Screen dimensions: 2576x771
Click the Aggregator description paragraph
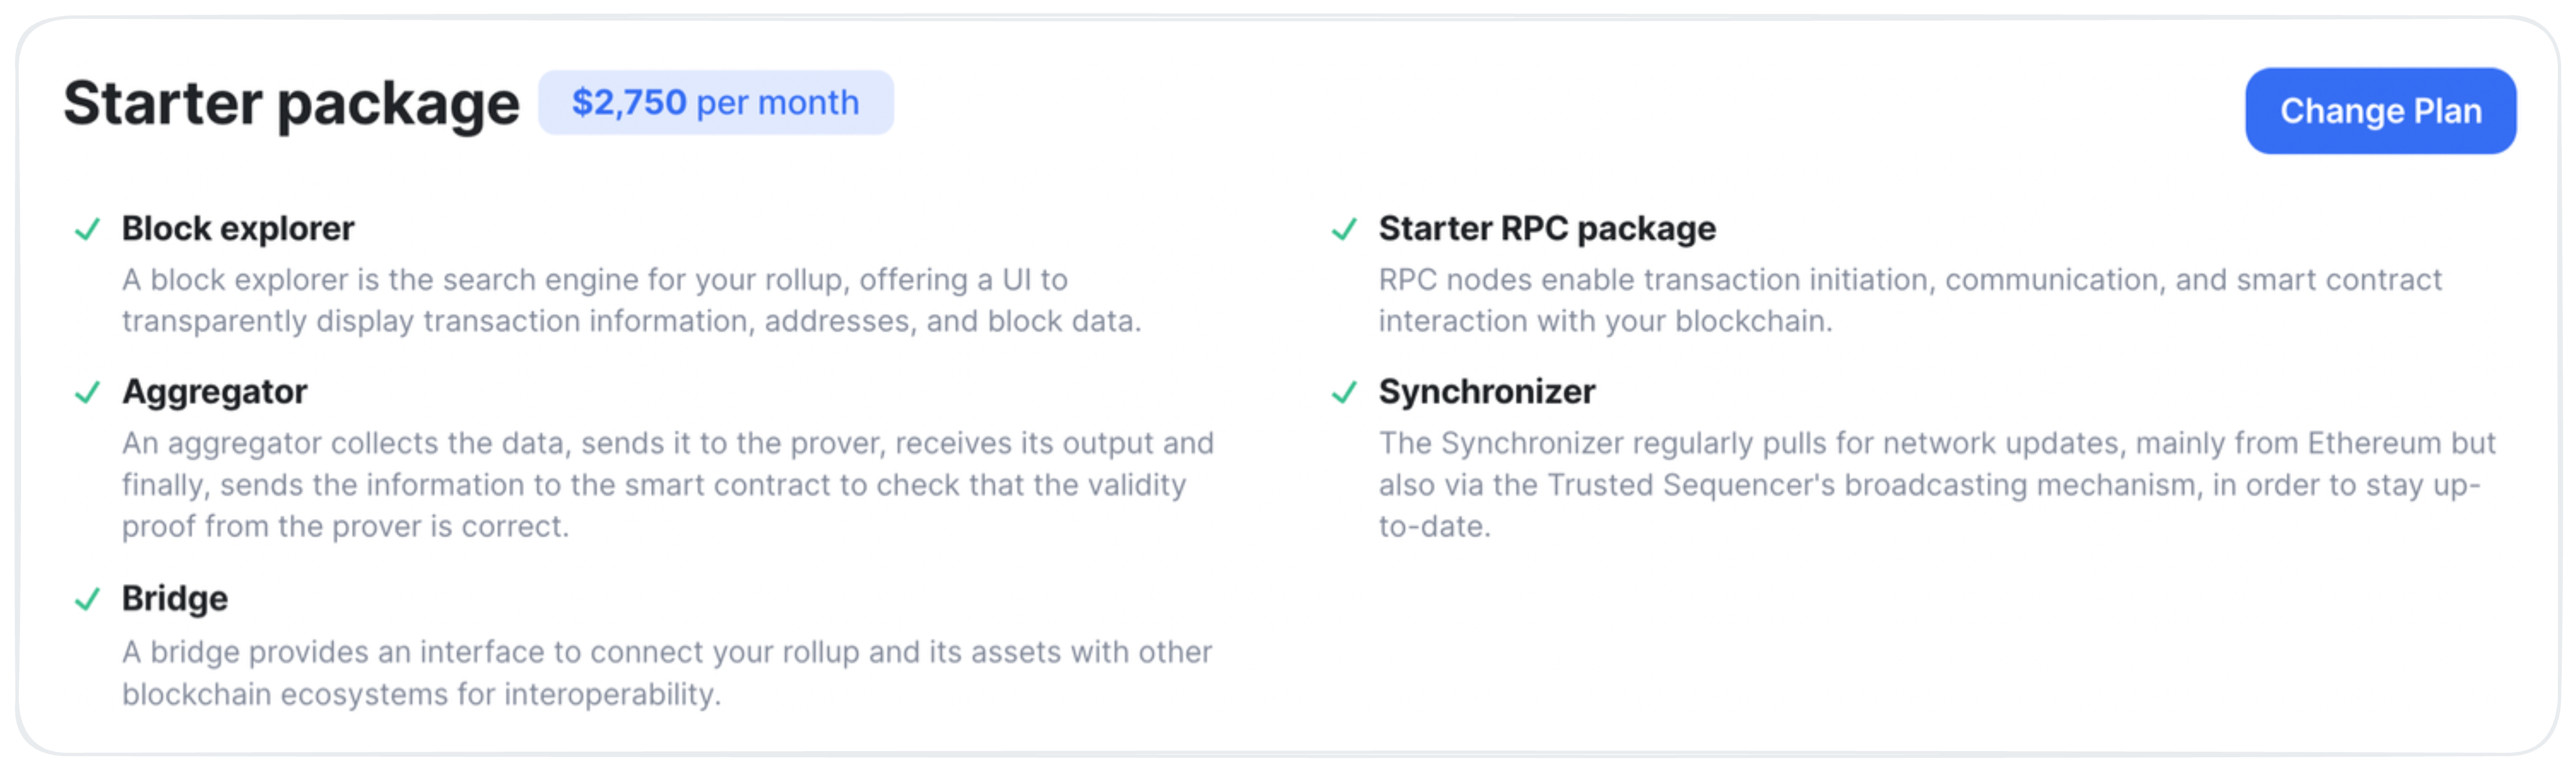[668, 485]
